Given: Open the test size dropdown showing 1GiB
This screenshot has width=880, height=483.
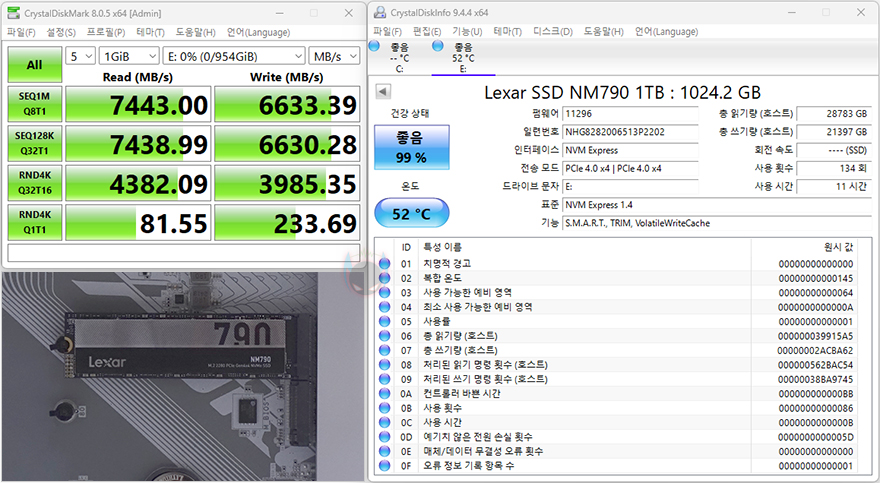Looking at the screenshot, I should [x=129, y=56].
